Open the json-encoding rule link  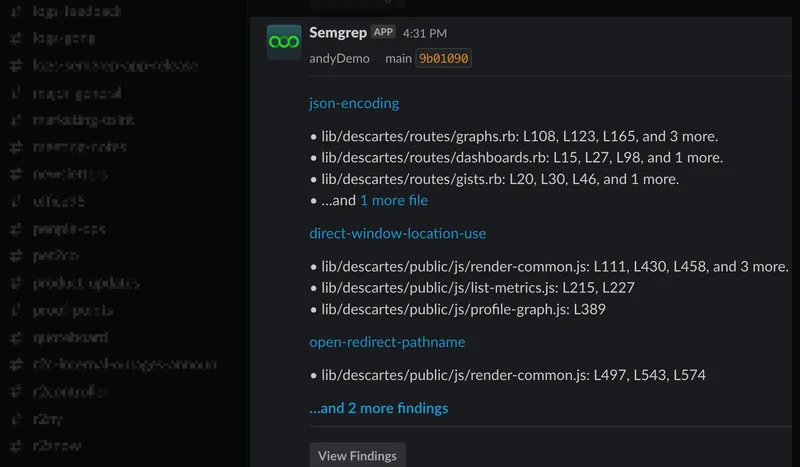pyautogui.click(x=354, y=103)
